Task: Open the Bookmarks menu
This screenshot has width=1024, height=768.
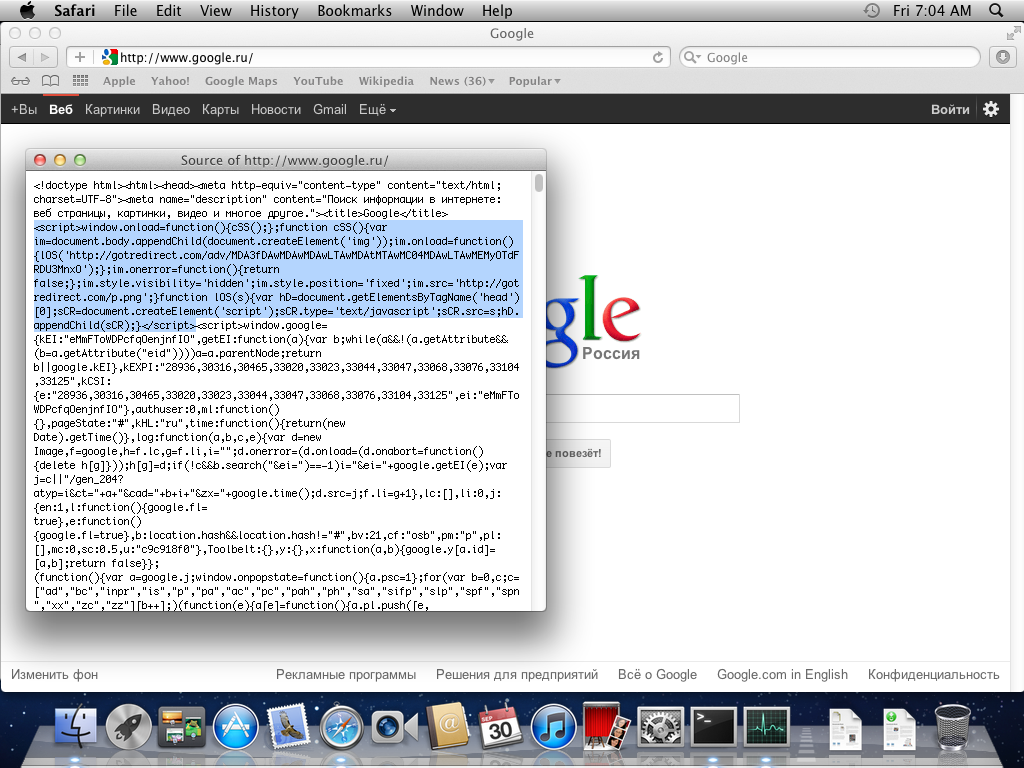Action: click(355, 10)
